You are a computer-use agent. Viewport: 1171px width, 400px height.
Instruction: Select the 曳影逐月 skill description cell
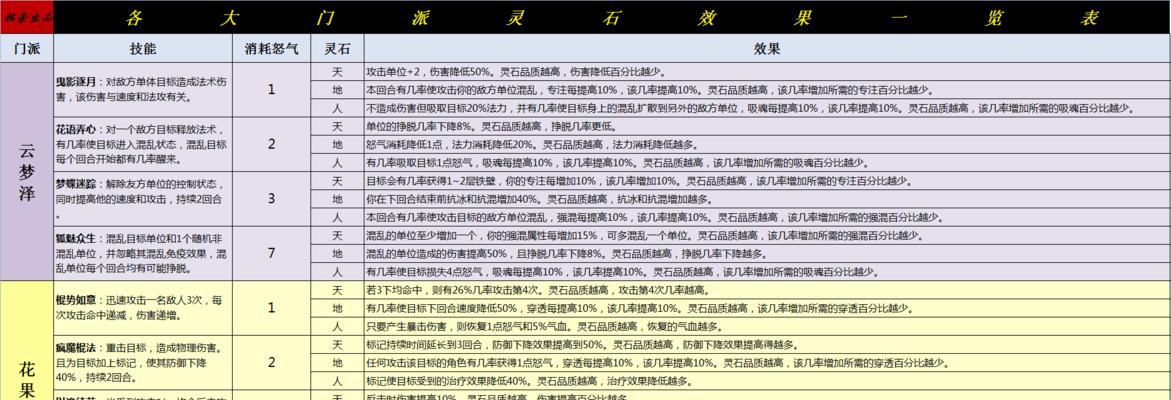point(143,90)
